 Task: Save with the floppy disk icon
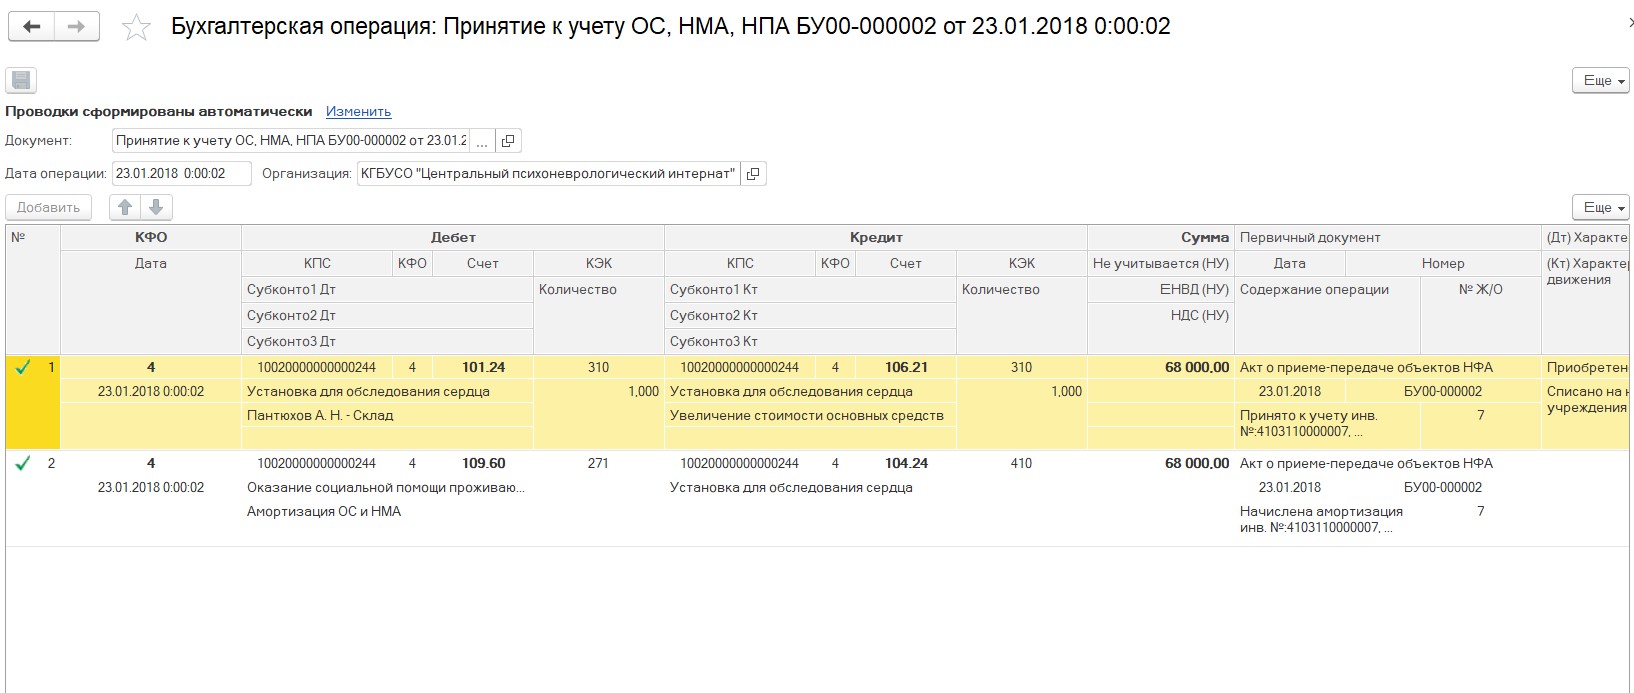pyautogui.click(x=20, y=80)
